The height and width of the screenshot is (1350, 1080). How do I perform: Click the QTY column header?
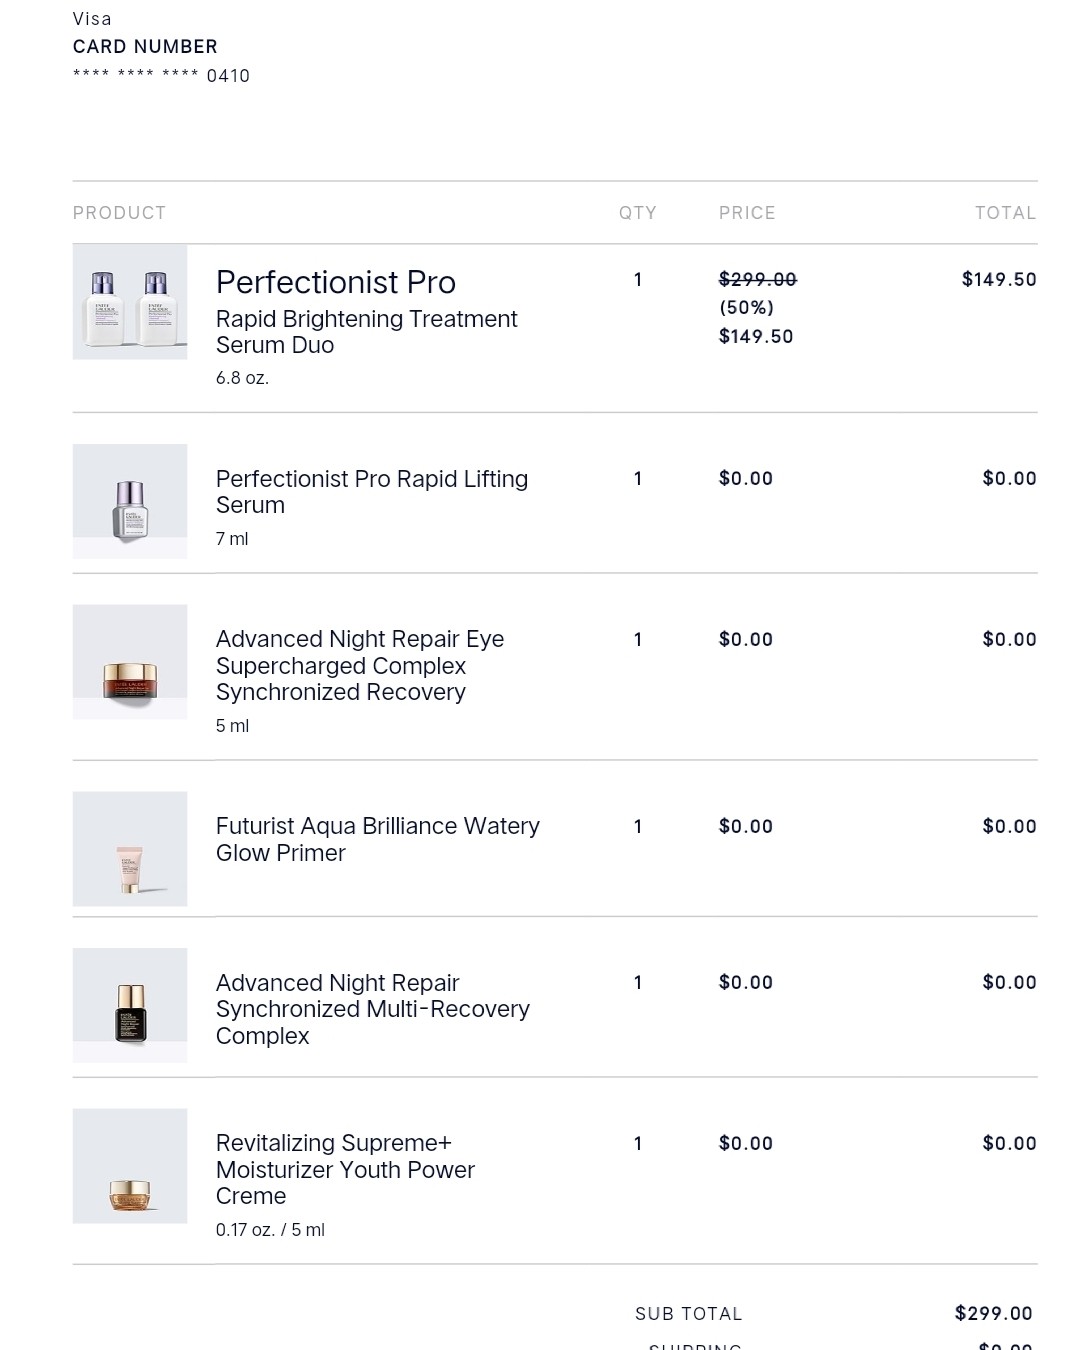[x=637, y=213]
